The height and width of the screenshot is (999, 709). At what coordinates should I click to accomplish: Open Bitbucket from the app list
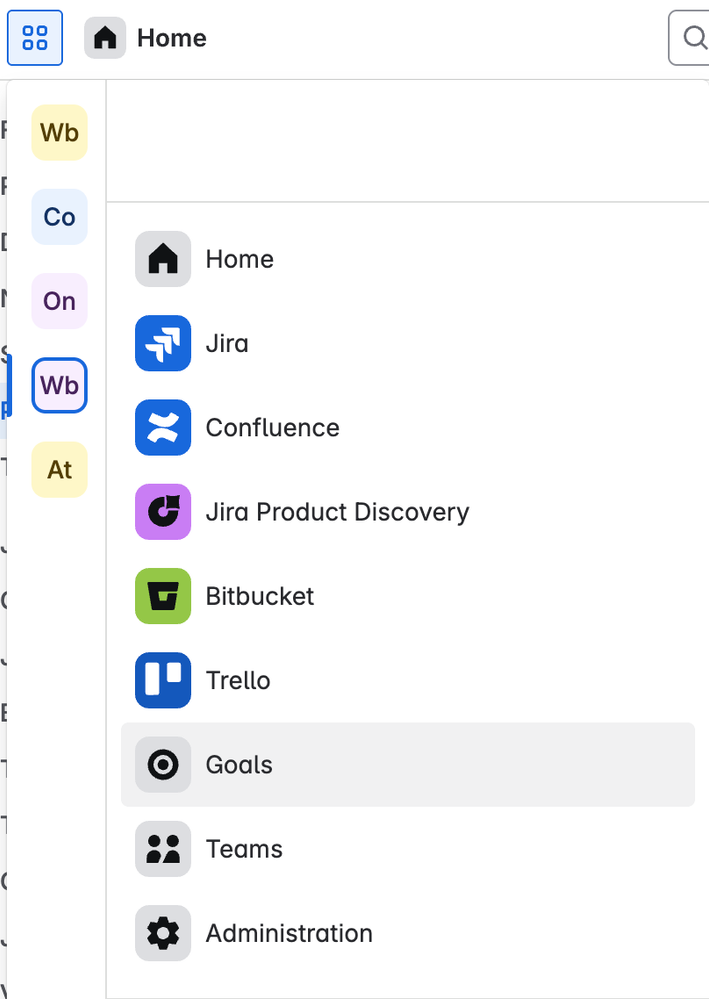pyautogui.click(x=408, y=596)
